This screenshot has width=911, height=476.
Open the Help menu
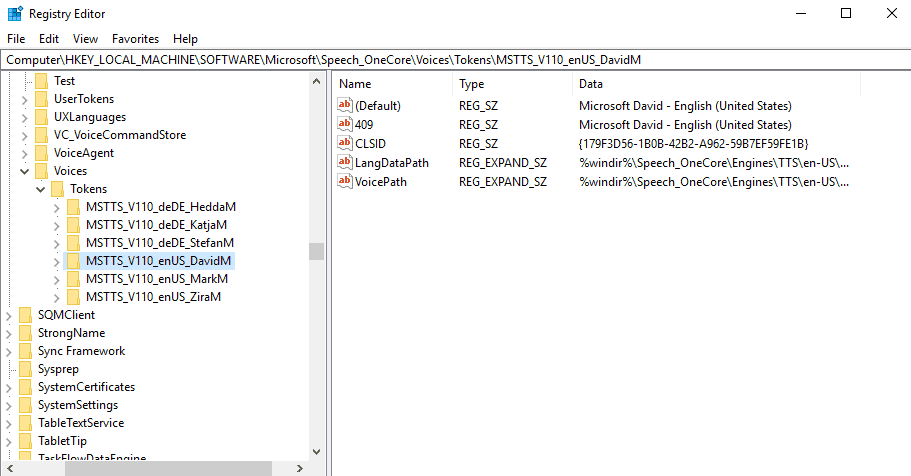(185, 39)
